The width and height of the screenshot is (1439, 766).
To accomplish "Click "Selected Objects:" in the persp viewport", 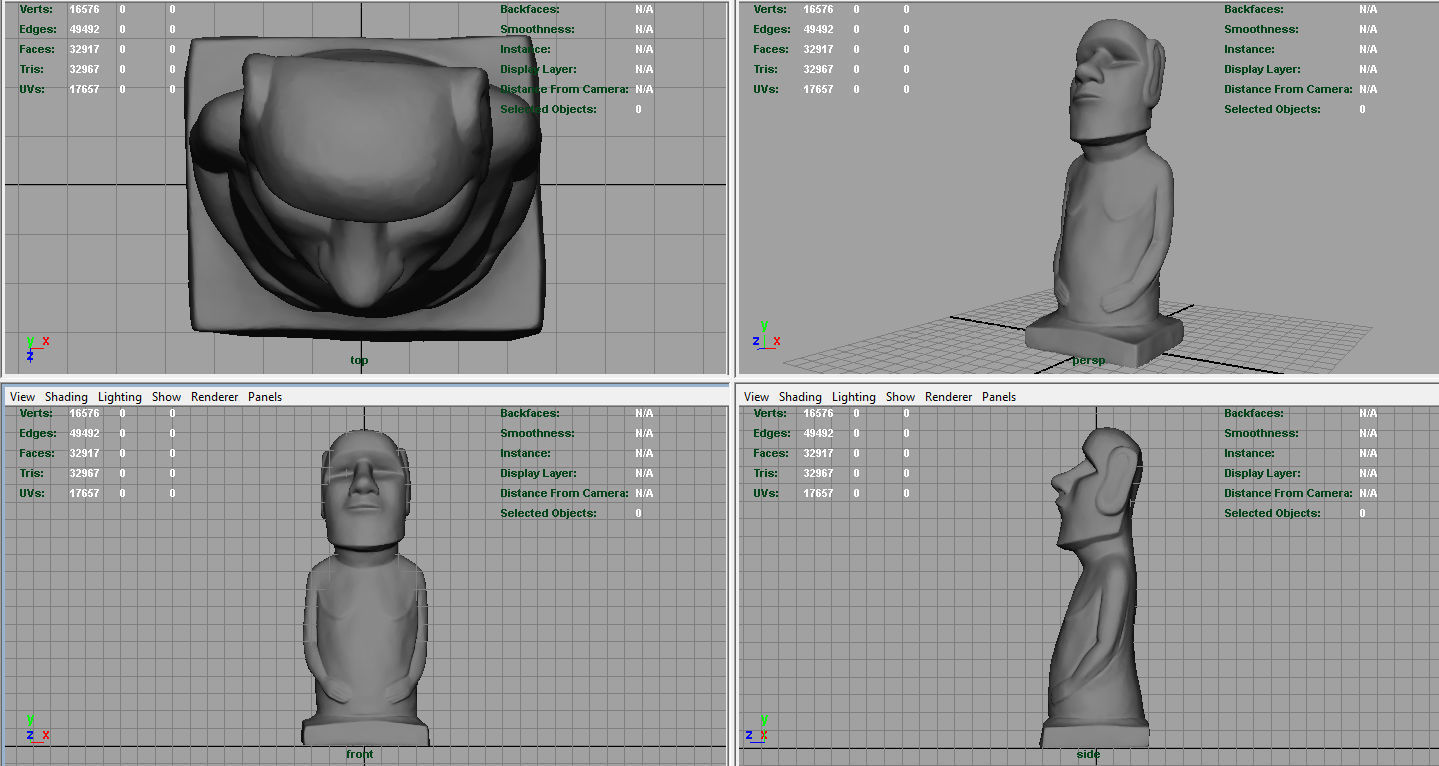I will coord(1272,109).
